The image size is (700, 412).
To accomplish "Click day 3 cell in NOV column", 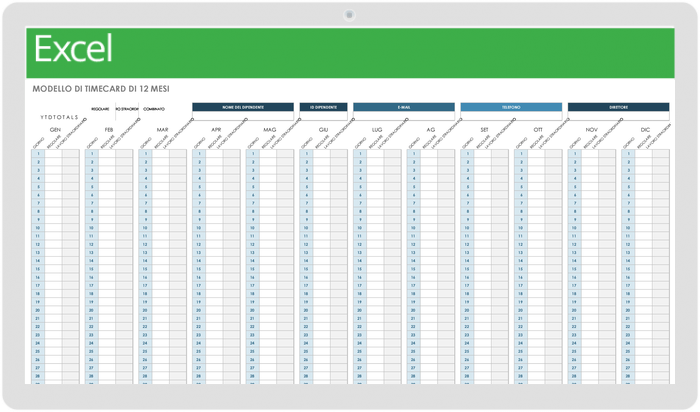I will point(574,170).
